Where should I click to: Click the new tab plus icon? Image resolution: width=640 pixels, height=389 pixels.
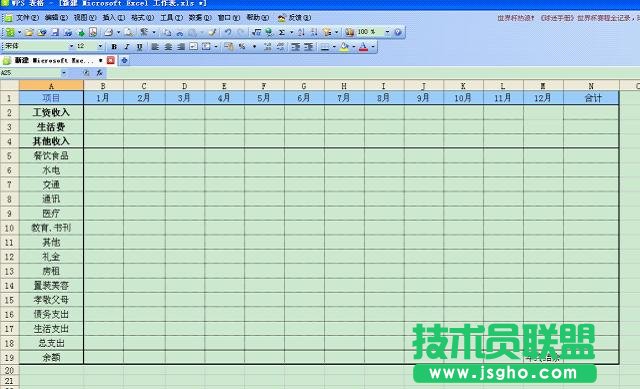(x=124, y=60)
